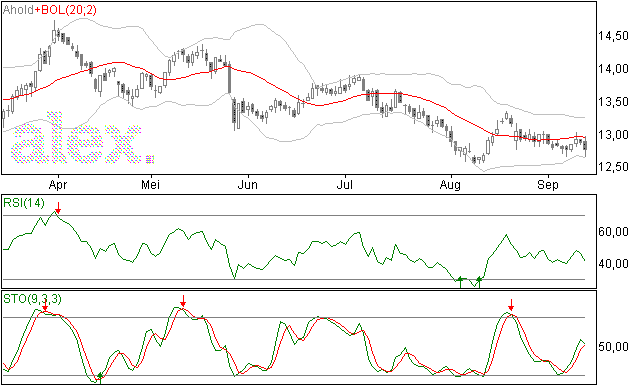Click the 14,00 price axis value
This screenshot has height=387, width=644.
click(x=613, y=69)
